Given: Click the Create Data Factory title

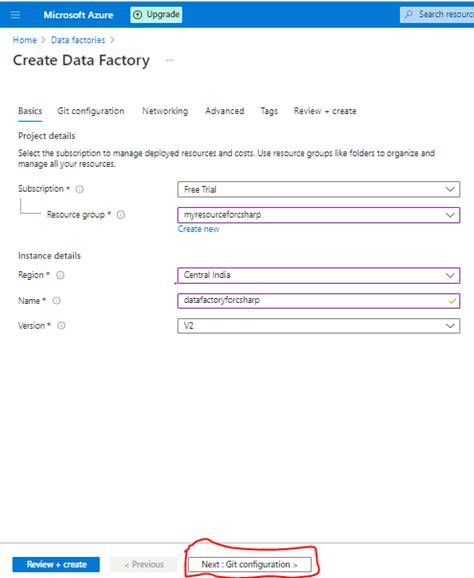Looking at the screenshot, I should click(x=81, y=60).
